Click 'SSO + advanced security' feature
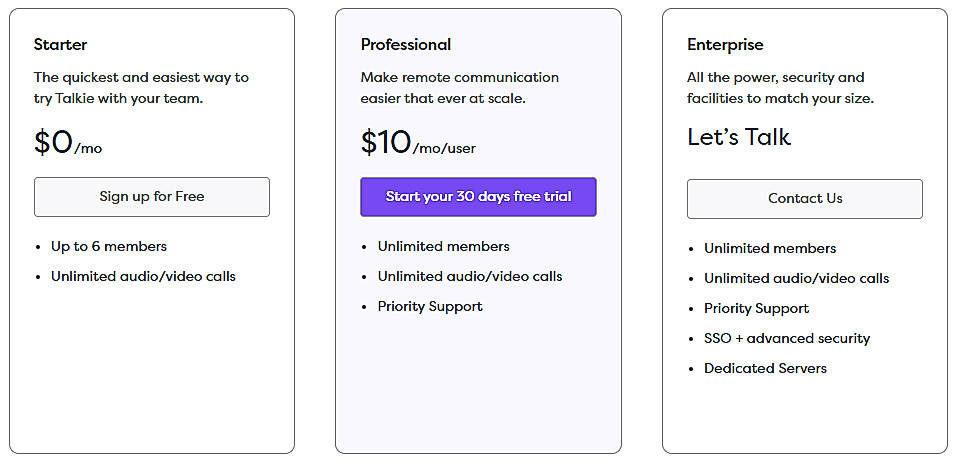Image resolution: width=956 pixels, height=463 pixels. click(787, 338)
